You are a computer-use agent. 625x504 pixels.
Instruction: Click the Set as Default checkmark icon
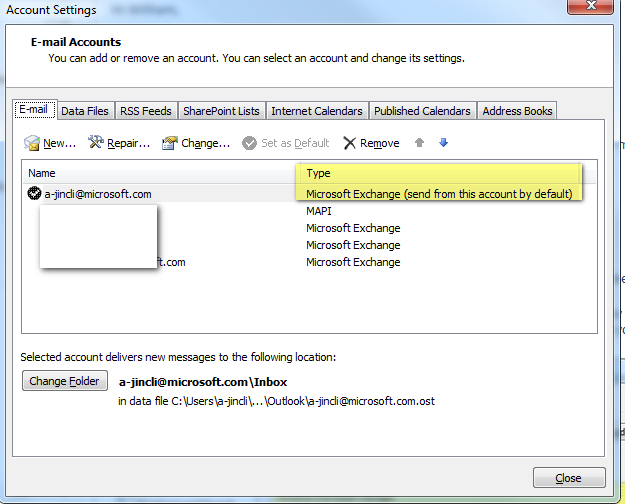(250, 143)
